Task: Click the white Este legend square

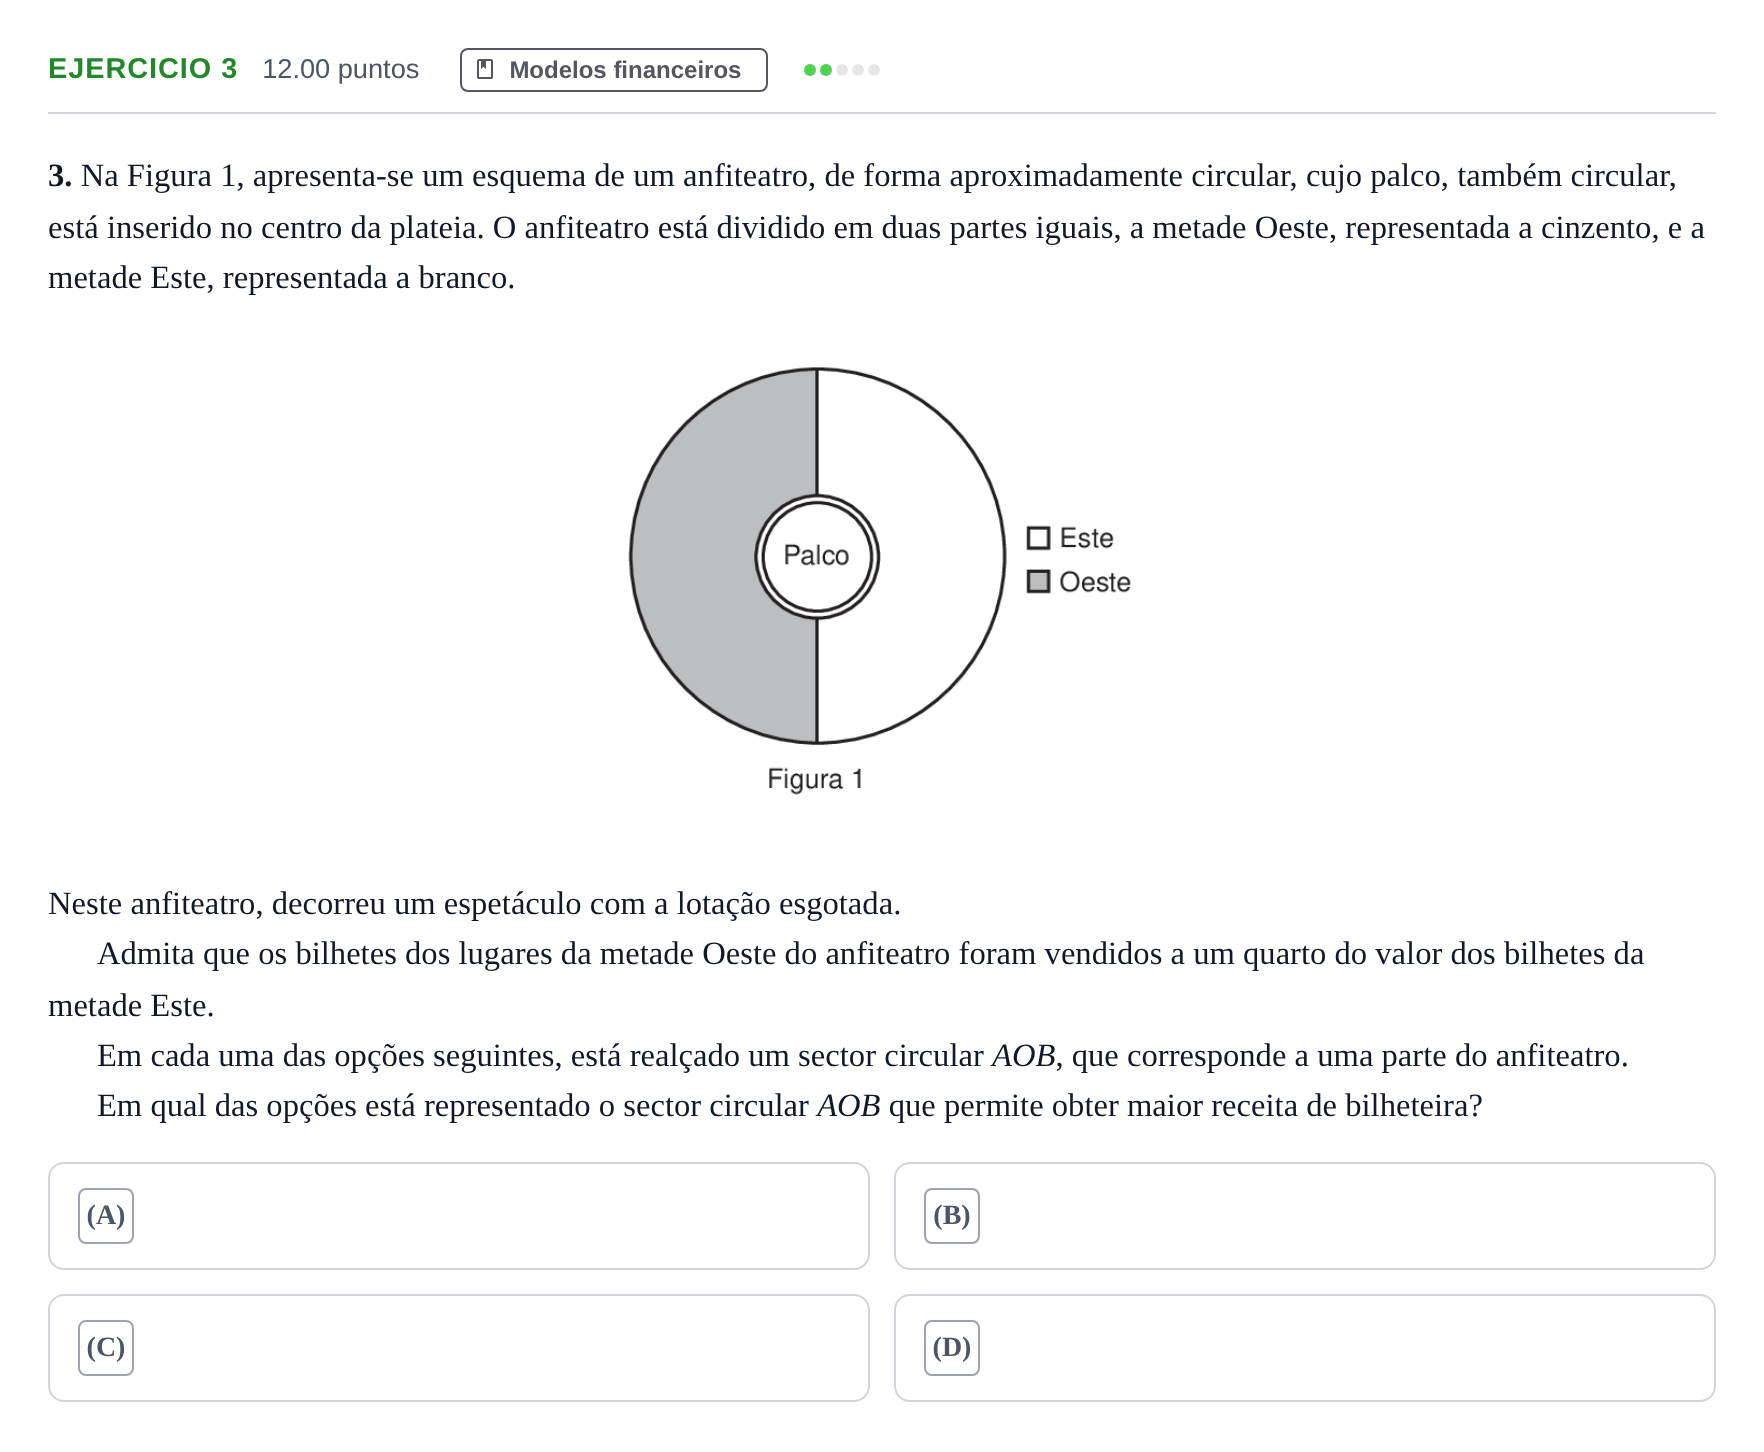Action: click(1039, 538)
